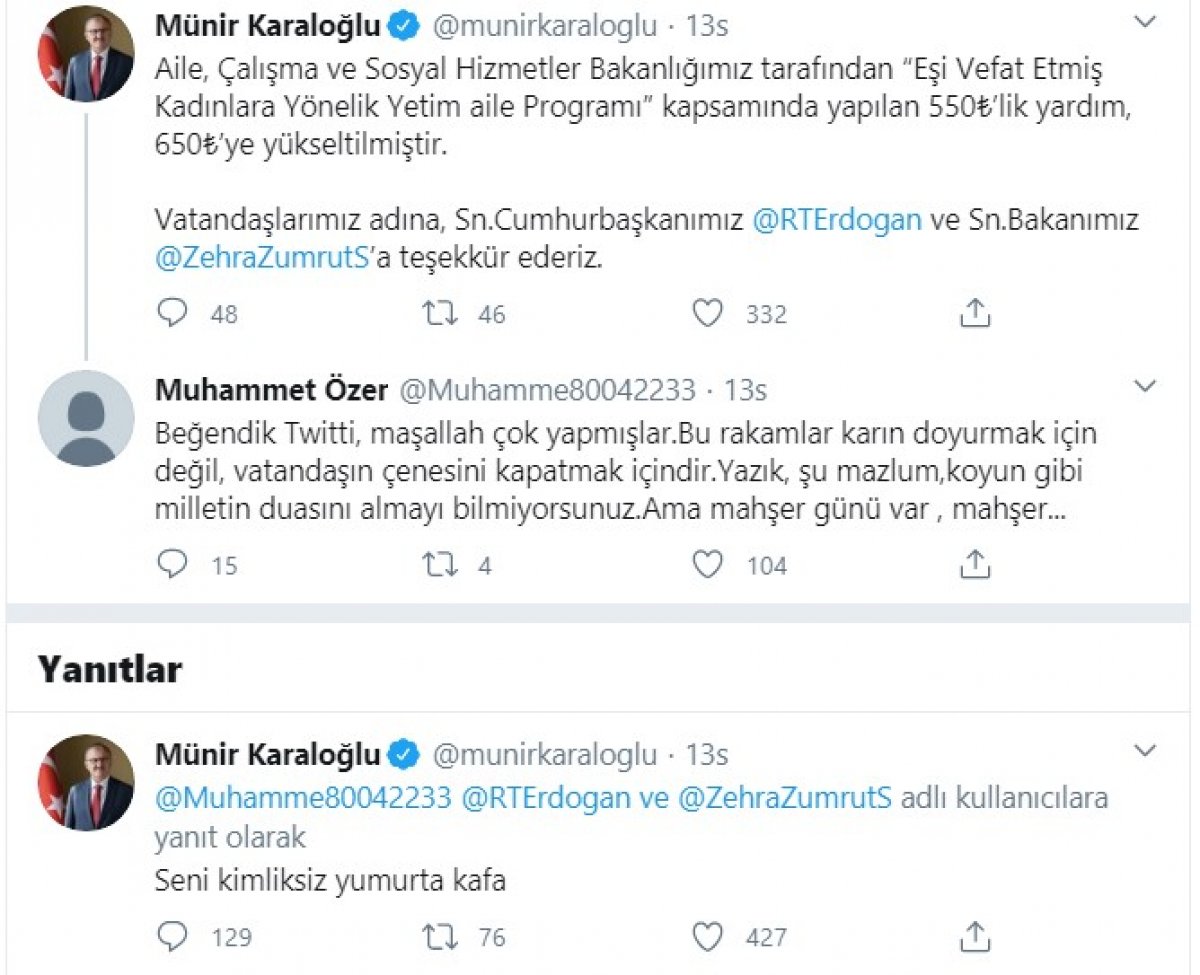Image resolution: width=1200 pixels, height=975 pixels.
Task: Open the share icon on the bottom reply
Action: 975,934
